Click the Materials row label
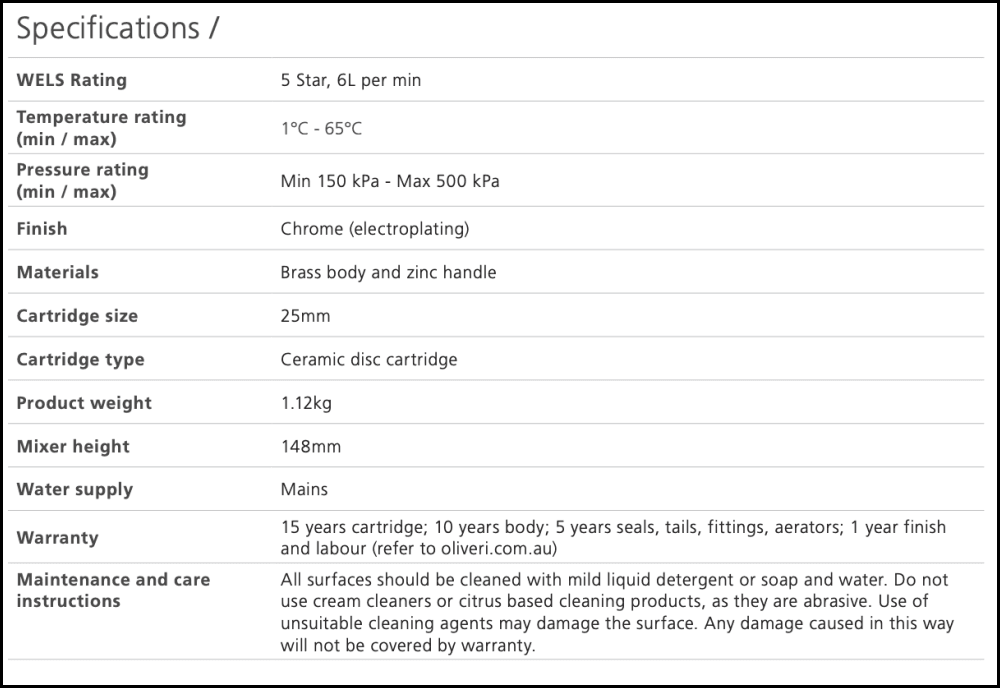1000x688 pixels. tap(58, 272)
